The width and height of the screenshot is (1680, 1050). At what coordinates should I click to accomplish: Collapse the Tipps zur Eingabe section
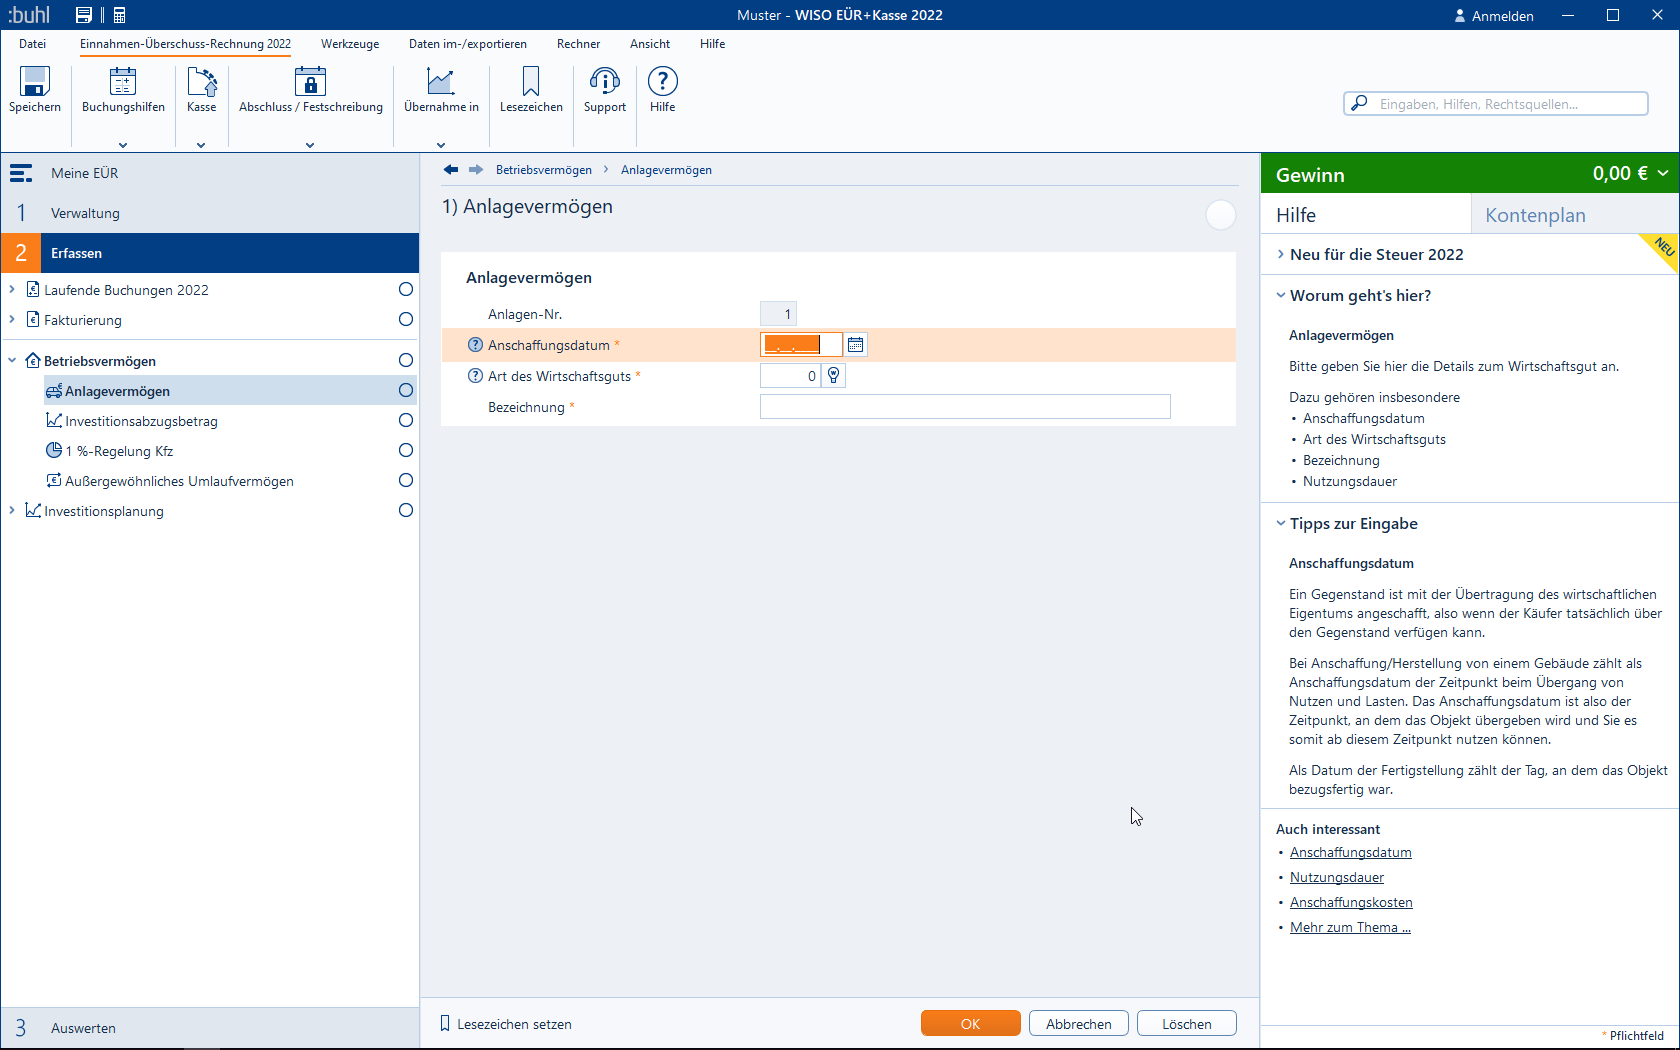coord(1281,524)
